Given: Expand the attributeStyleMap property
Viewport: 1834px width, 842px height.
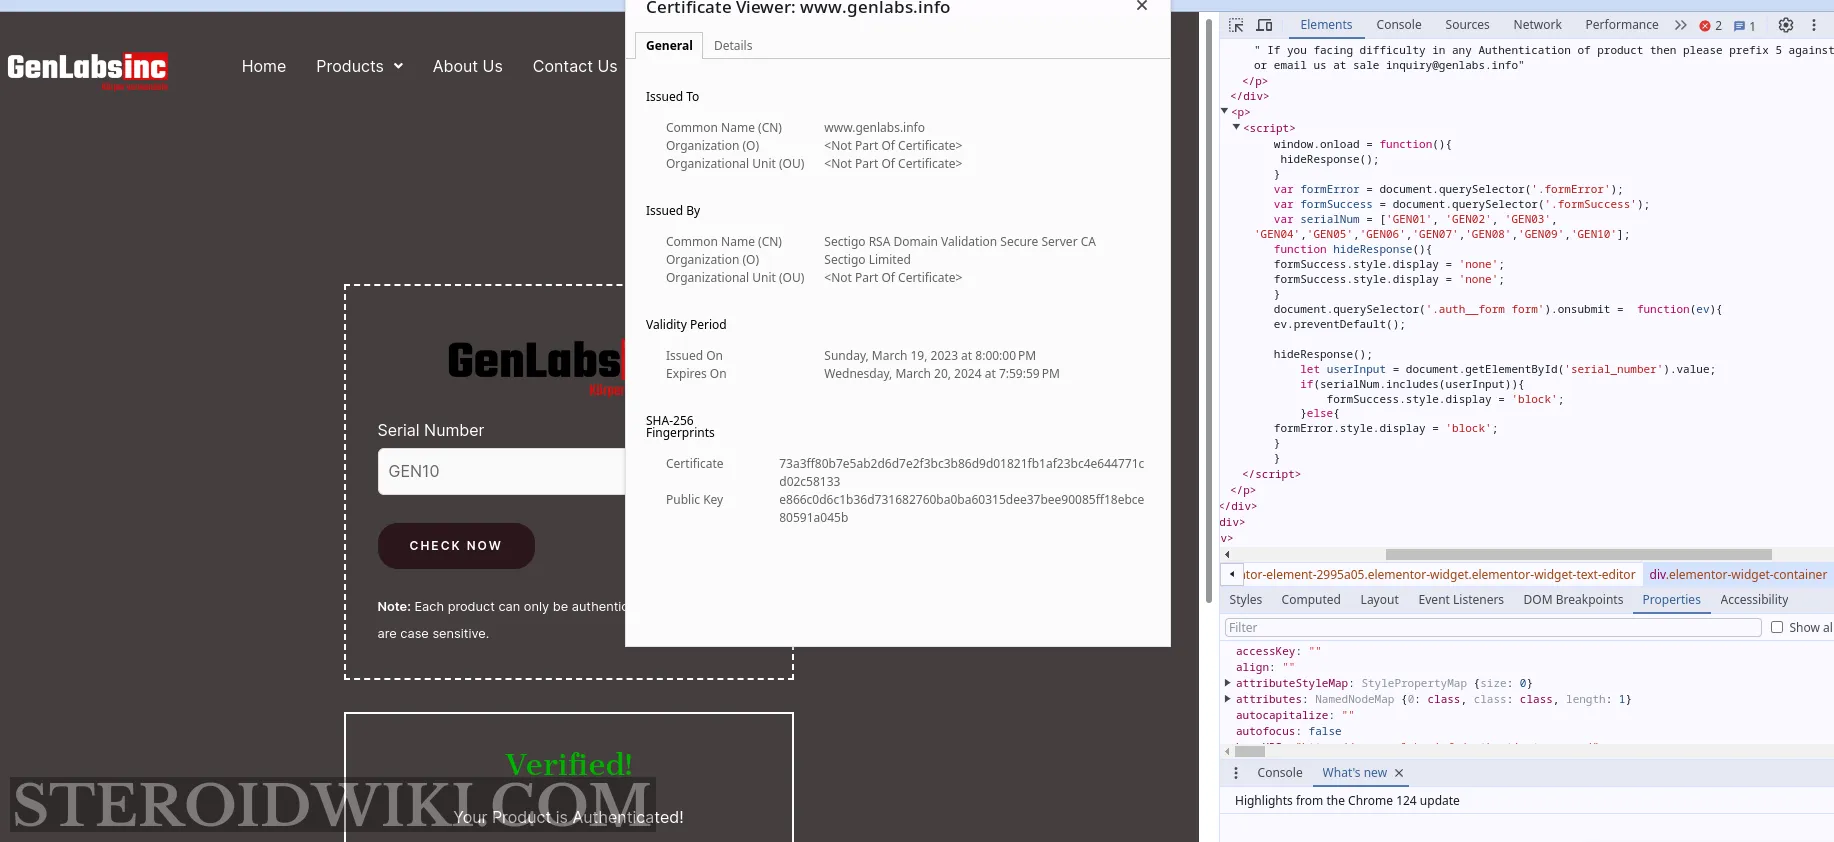Looking at the screenshot, I should [x=1228, y=683].
